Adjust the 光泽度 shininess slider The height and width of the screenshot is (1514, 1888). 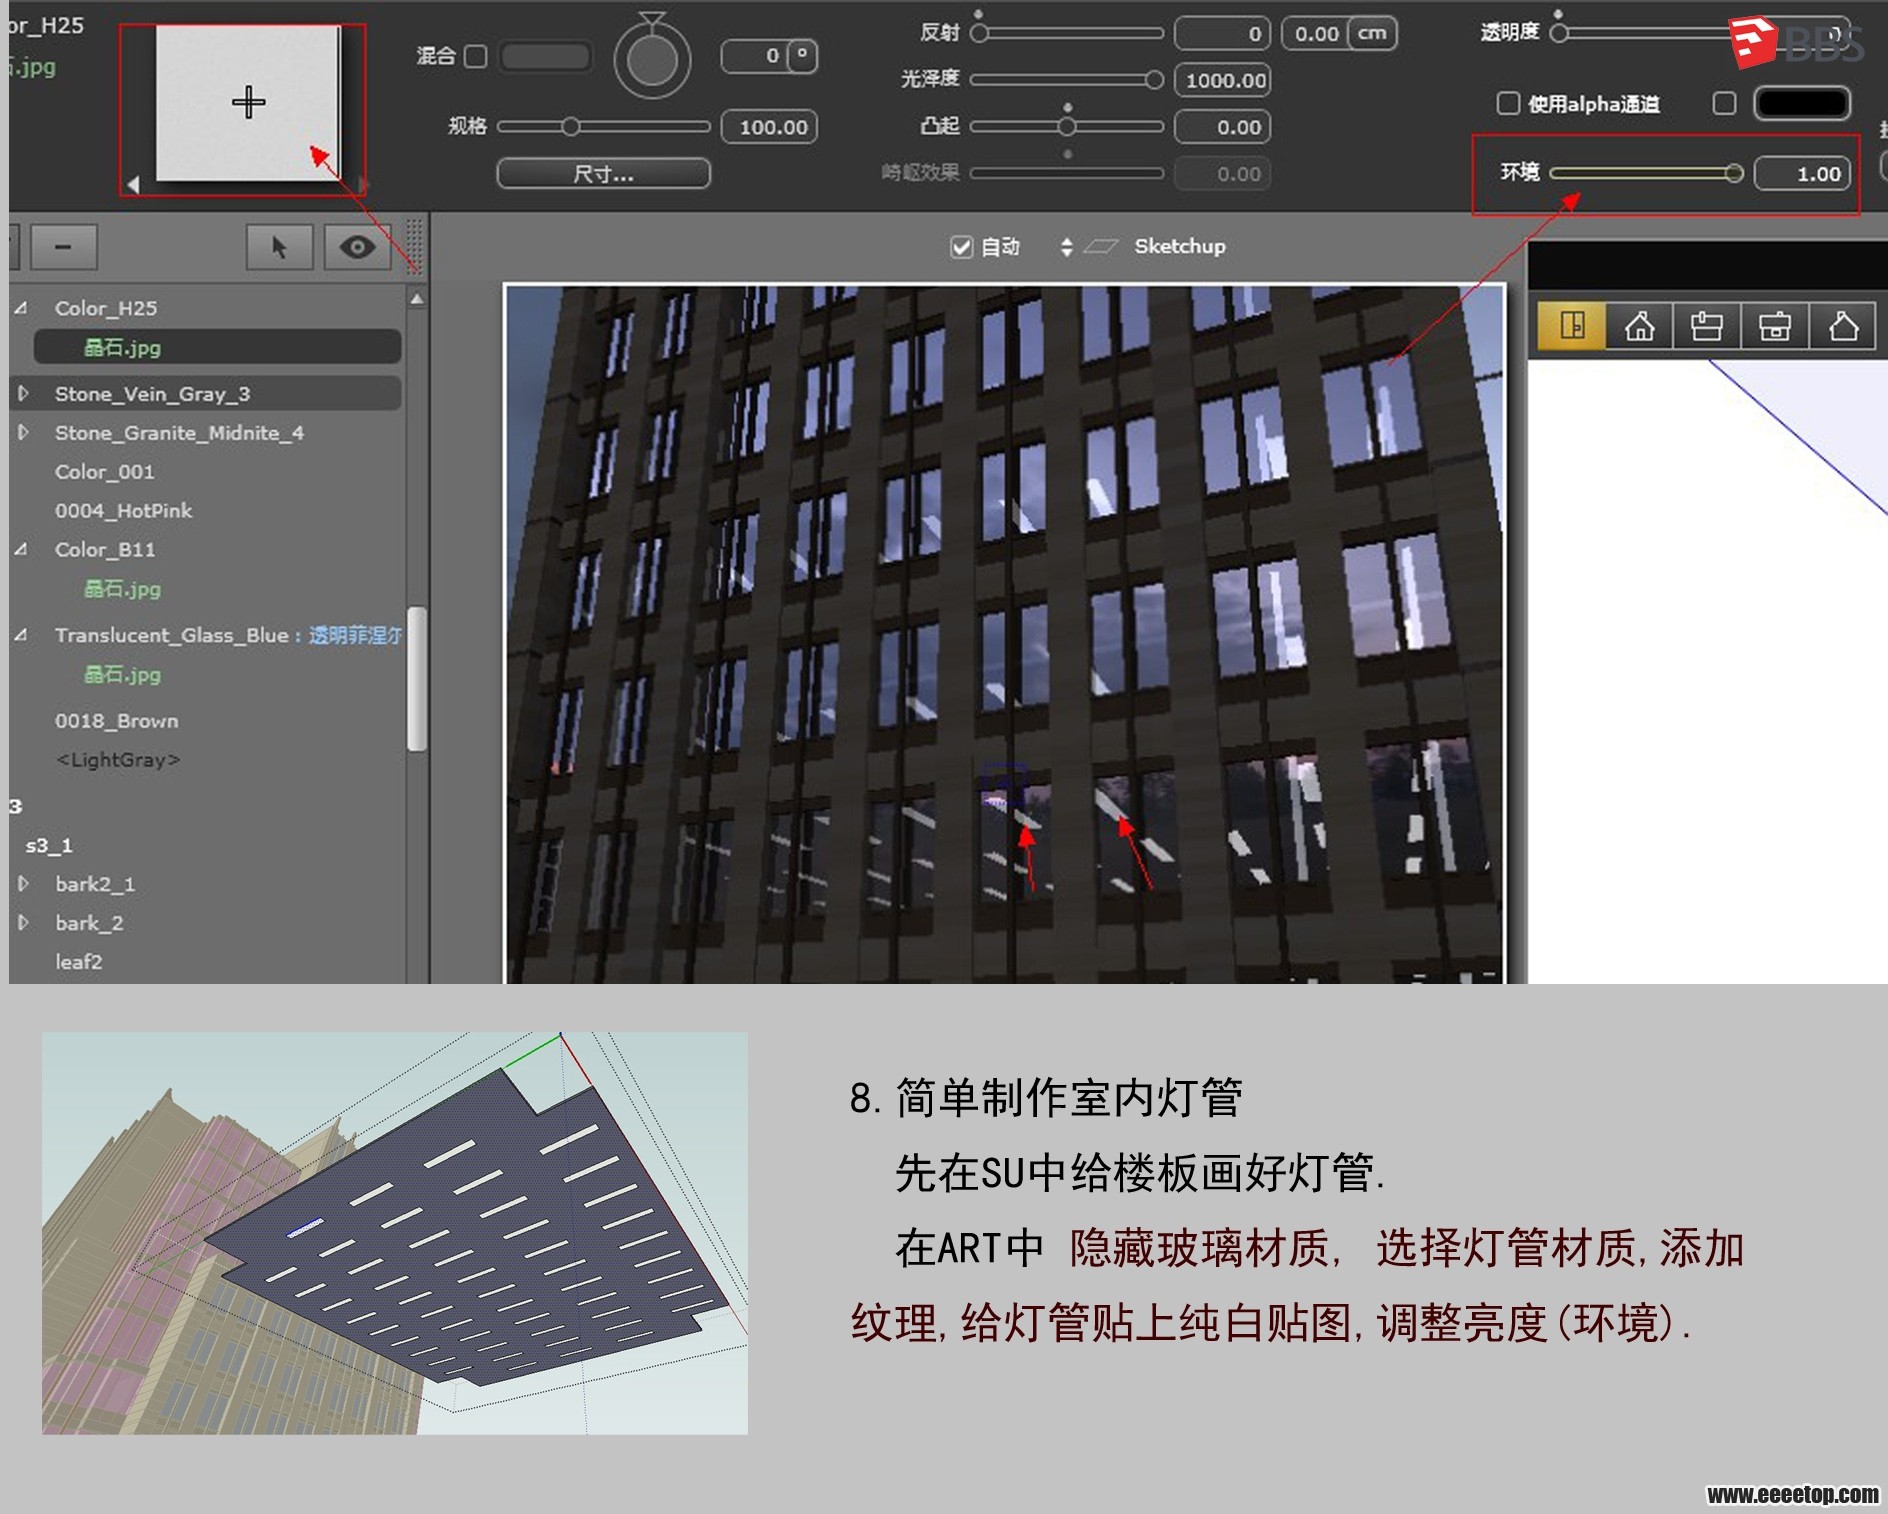(1067, 80)
